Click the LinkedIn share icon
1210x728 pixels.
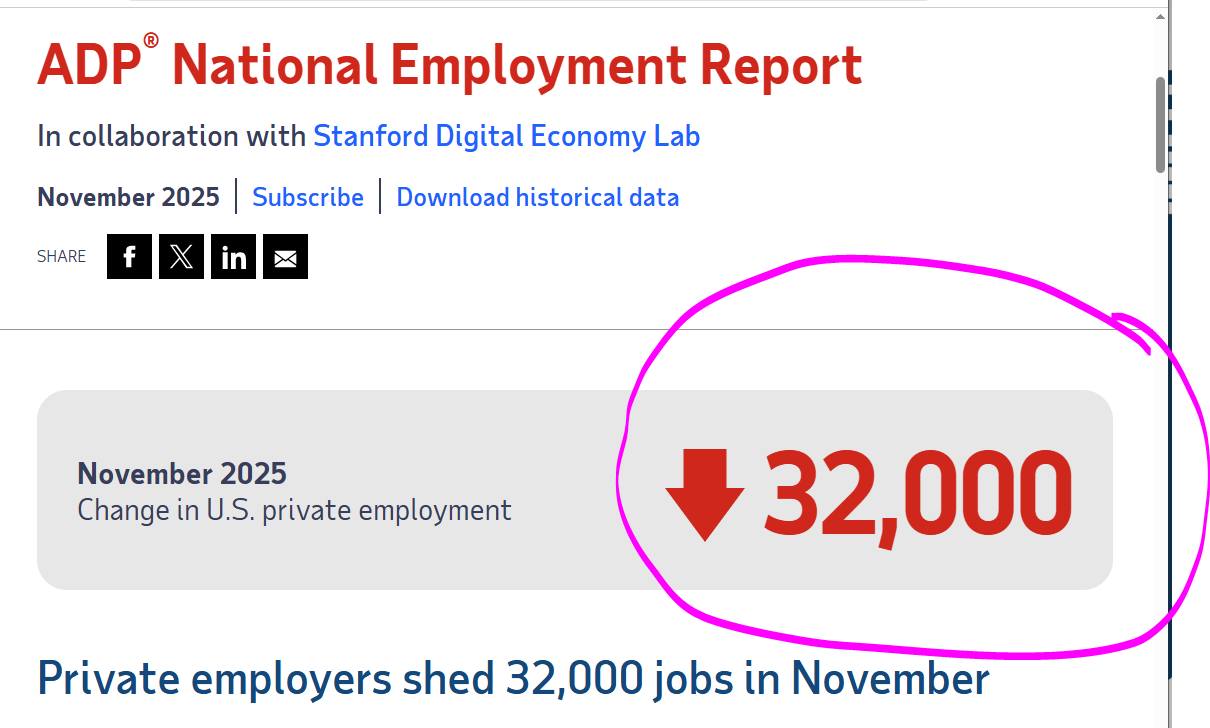233,257
